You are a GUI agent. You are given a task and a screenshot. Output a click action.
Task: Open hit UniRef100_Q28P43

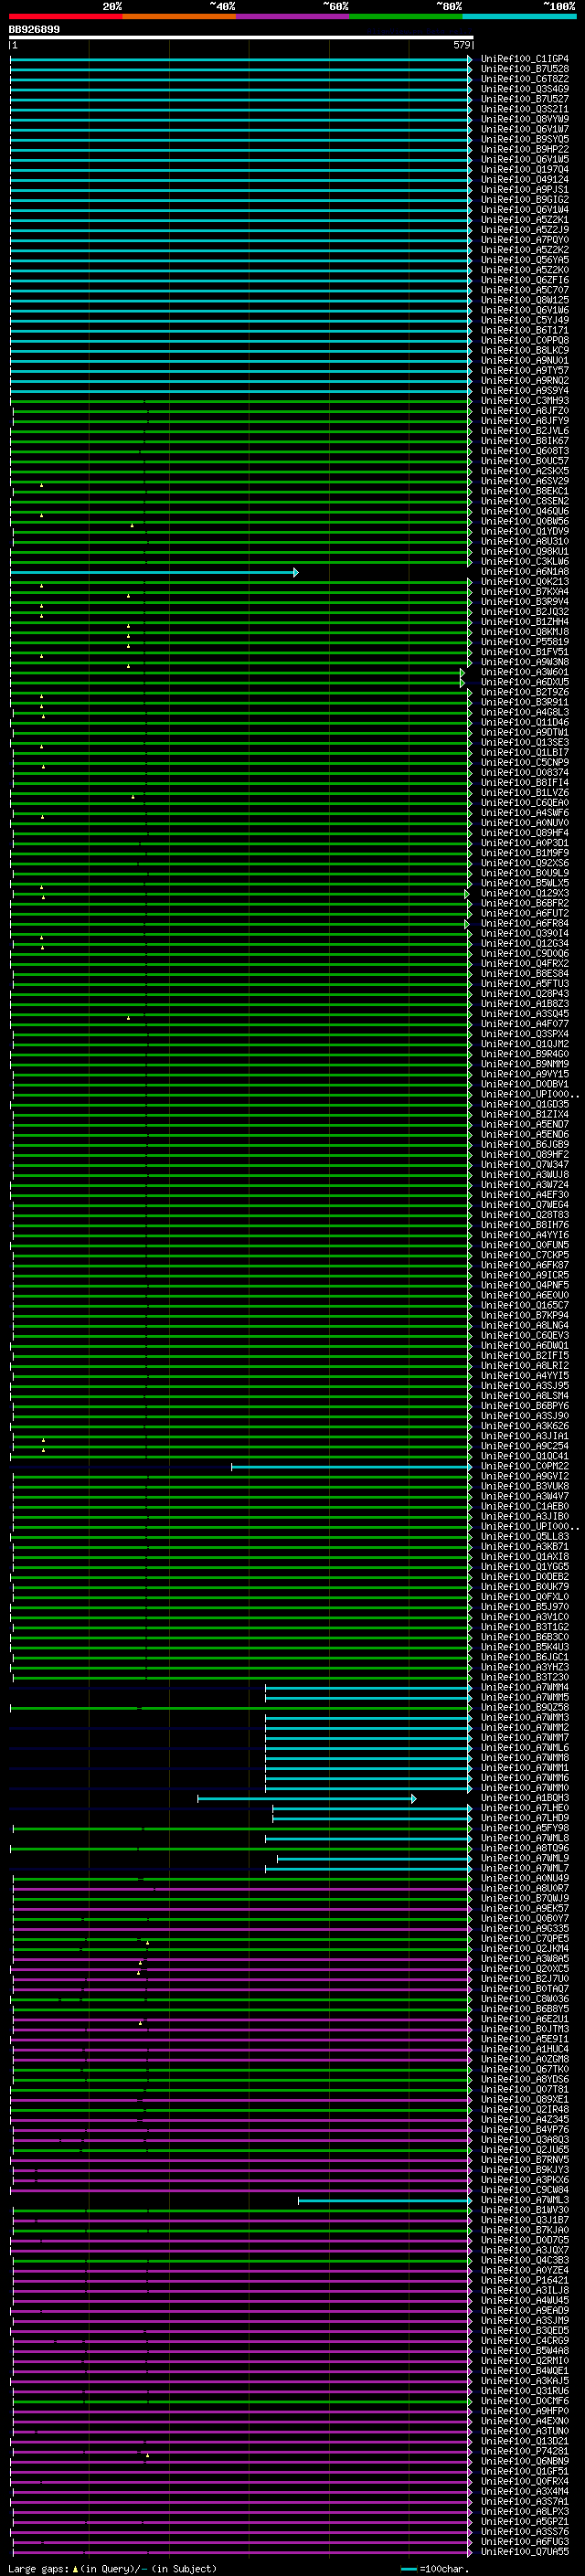(x=525, y=995)
